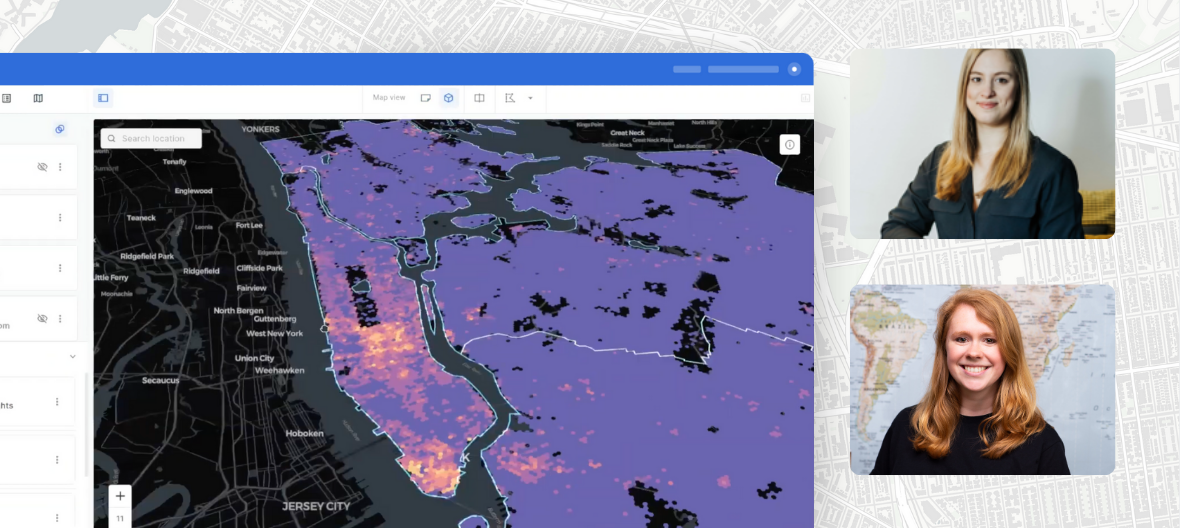
Task: Collapse the layer section chevron
Action: pyautogui.click(x=72, y=356)
